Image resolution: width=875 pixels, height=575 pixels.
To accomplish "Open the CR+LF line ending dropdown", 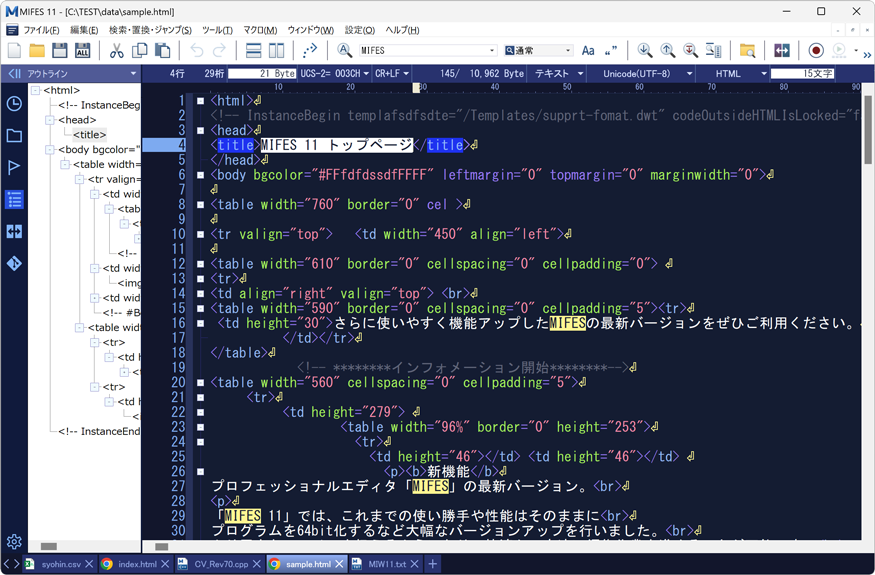I will coord(391,74).
